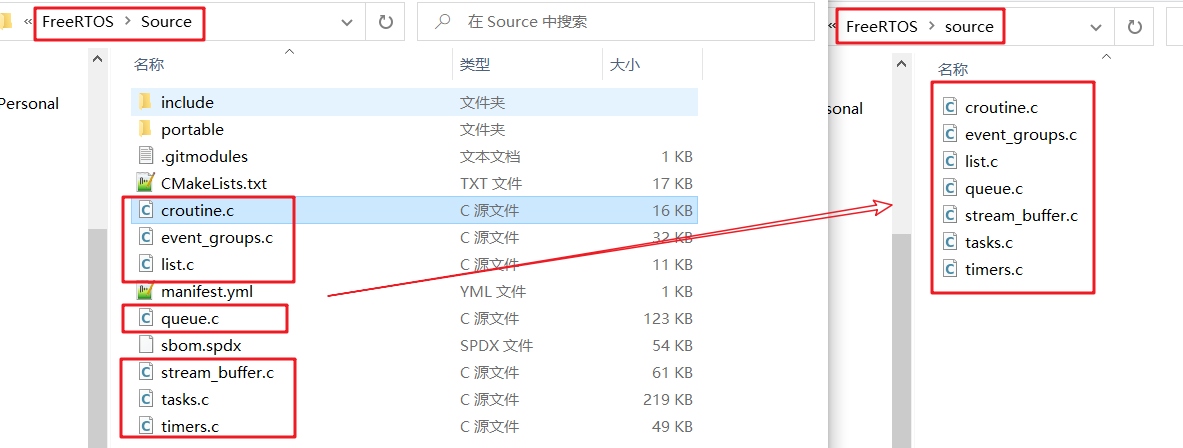Select the '219 KB' size cell
The image size is (1183, 448).
coord(668,400)
